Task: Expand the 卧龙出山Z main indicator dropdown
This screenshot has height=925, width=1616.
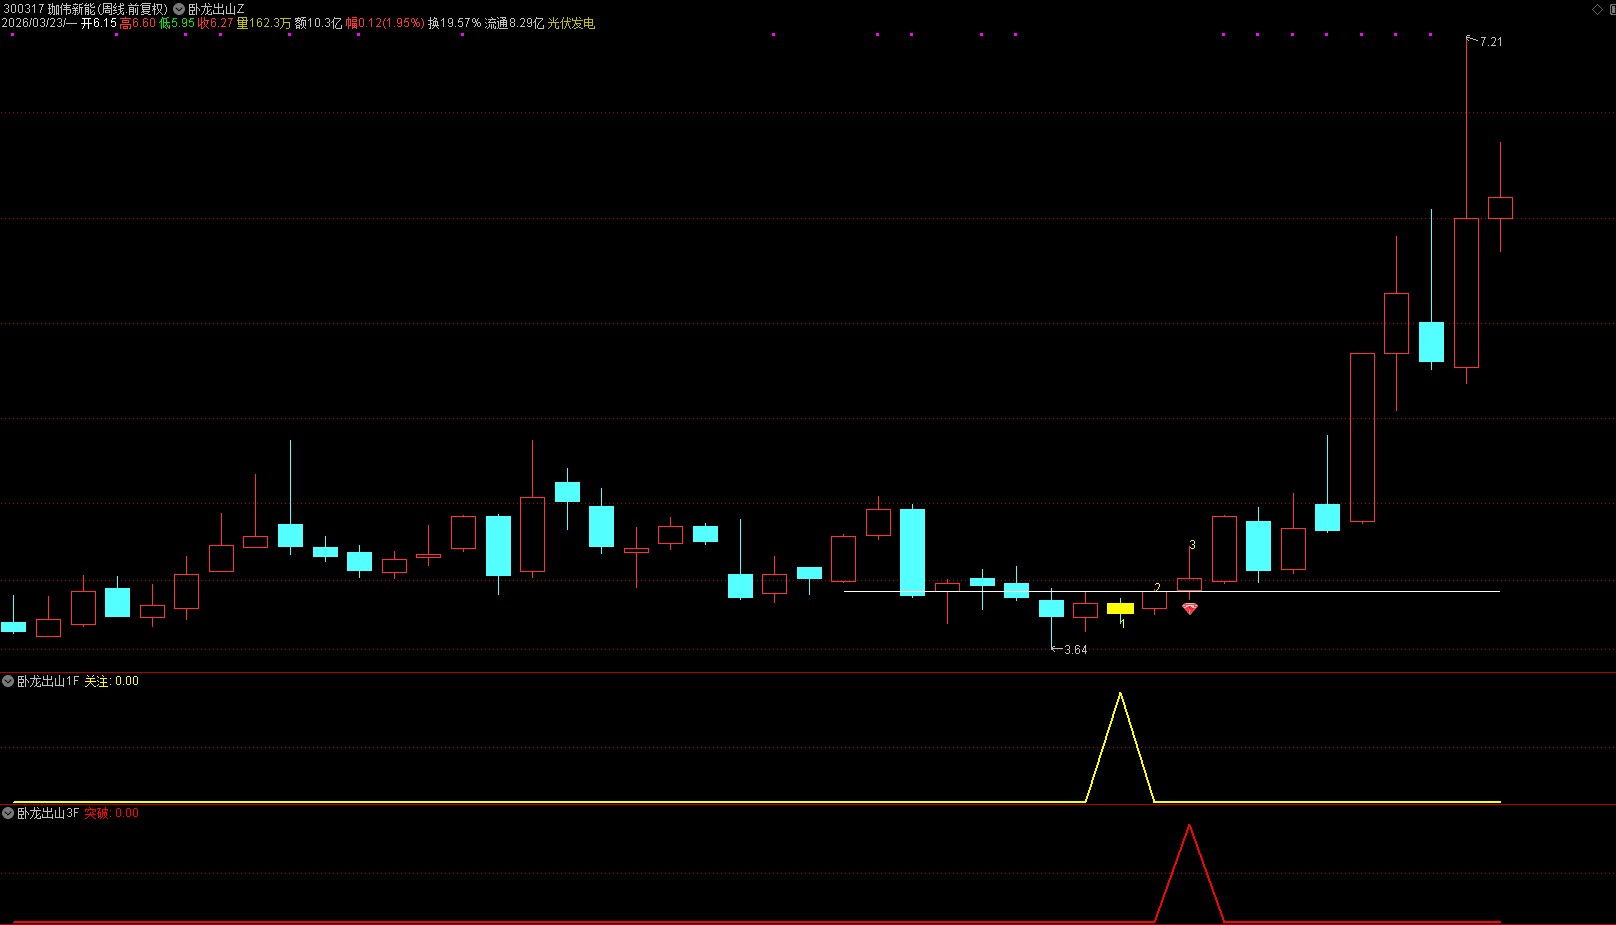Action: [179, 9]
